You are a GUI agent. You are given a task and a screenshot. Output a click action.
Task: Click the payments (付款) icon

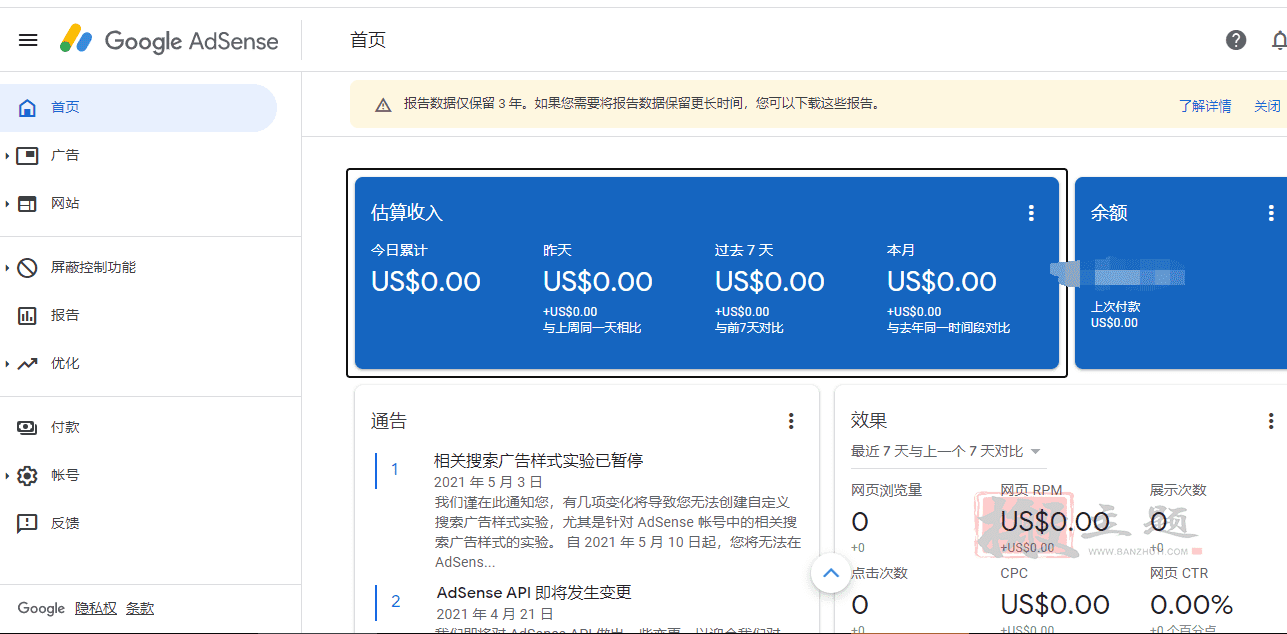[x=28, y=427]
